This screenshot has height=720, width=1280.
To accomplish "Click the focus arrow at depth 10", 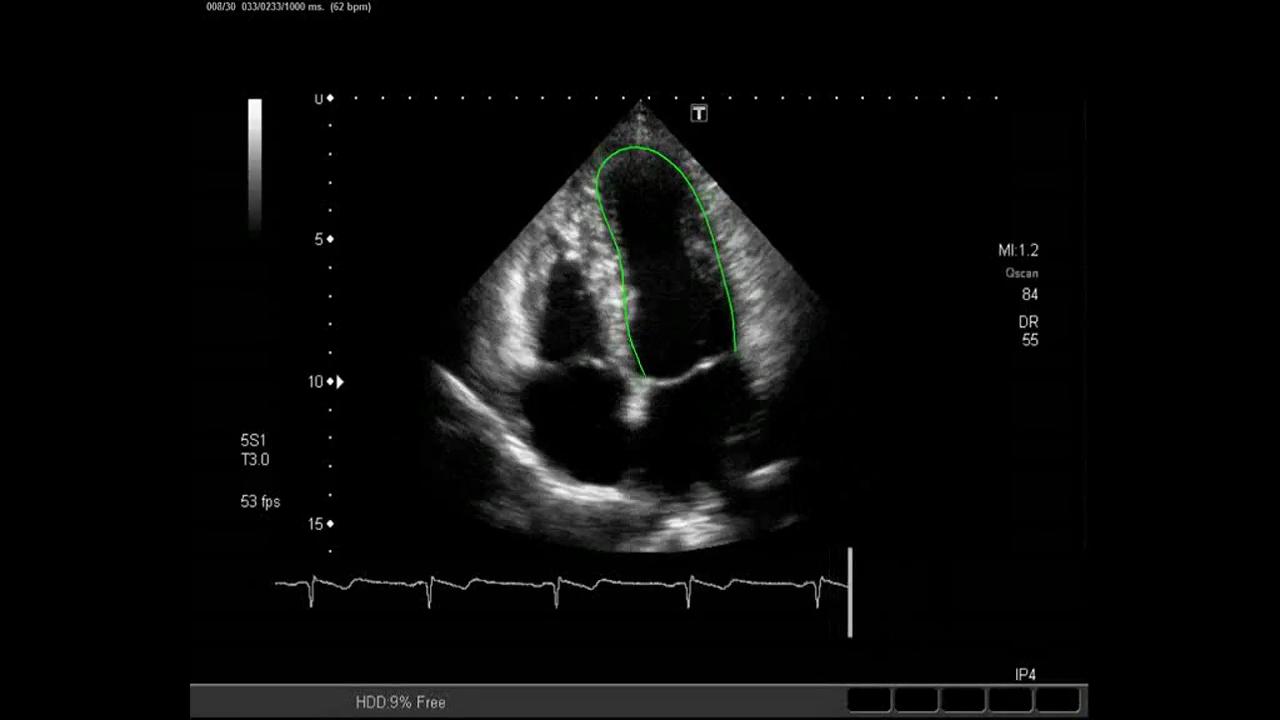I will tap(341, 382).
